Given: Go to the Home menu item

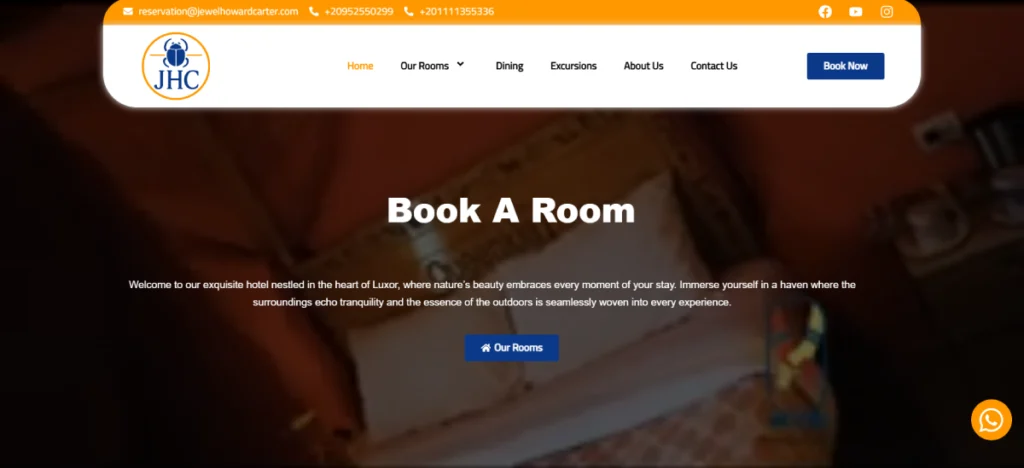Looking at the screenshot, I should tap(360, 66).
